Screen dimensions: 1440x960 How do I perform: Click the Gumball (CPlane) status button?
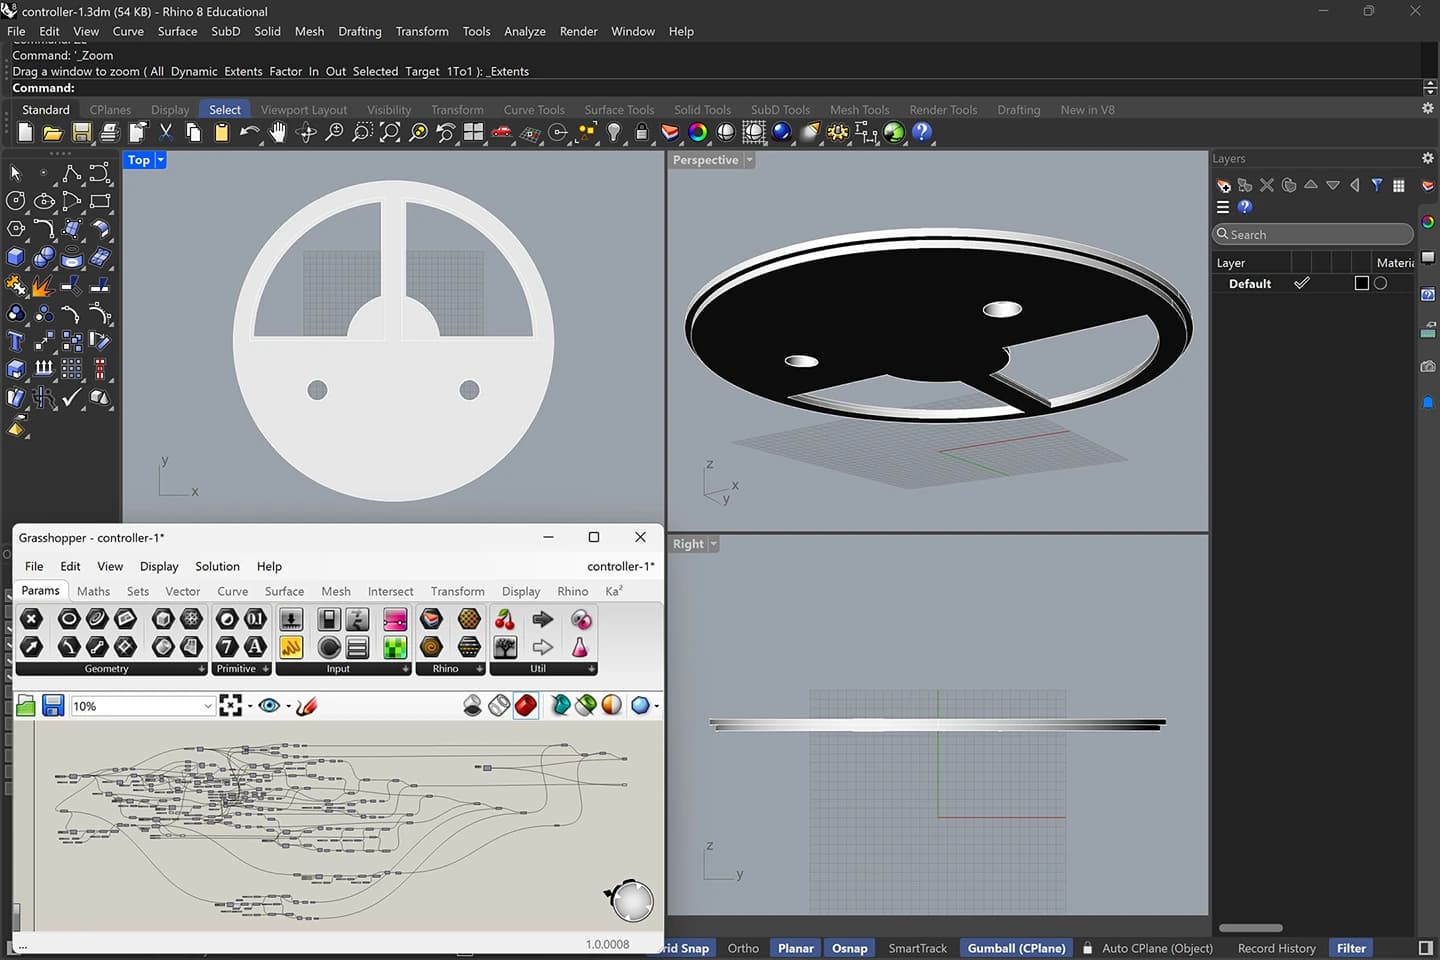[1016, 948]
